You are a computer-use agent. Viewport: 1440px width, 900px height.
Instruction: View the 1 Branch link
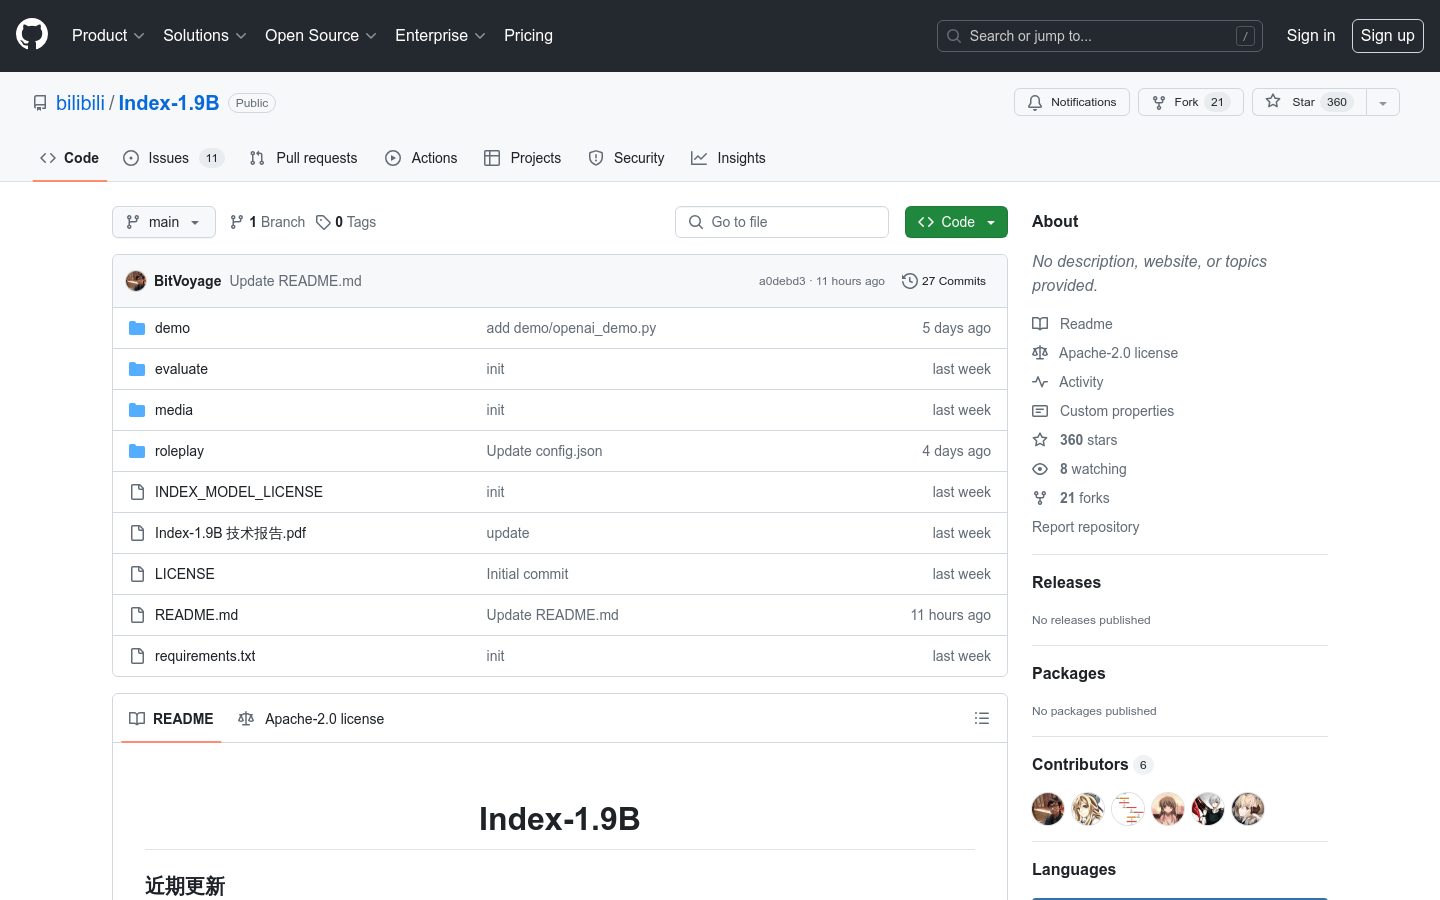coord(267,222)
